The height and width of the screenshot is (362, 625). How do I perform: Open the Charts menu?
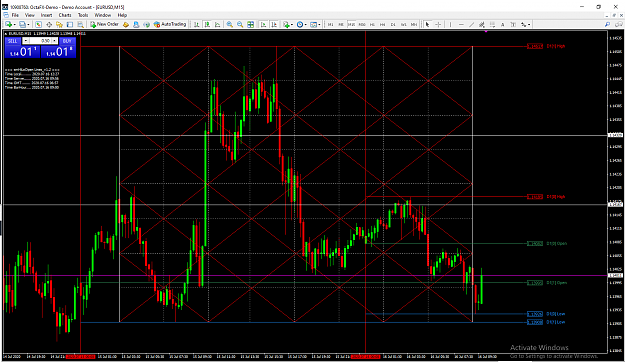65,15
